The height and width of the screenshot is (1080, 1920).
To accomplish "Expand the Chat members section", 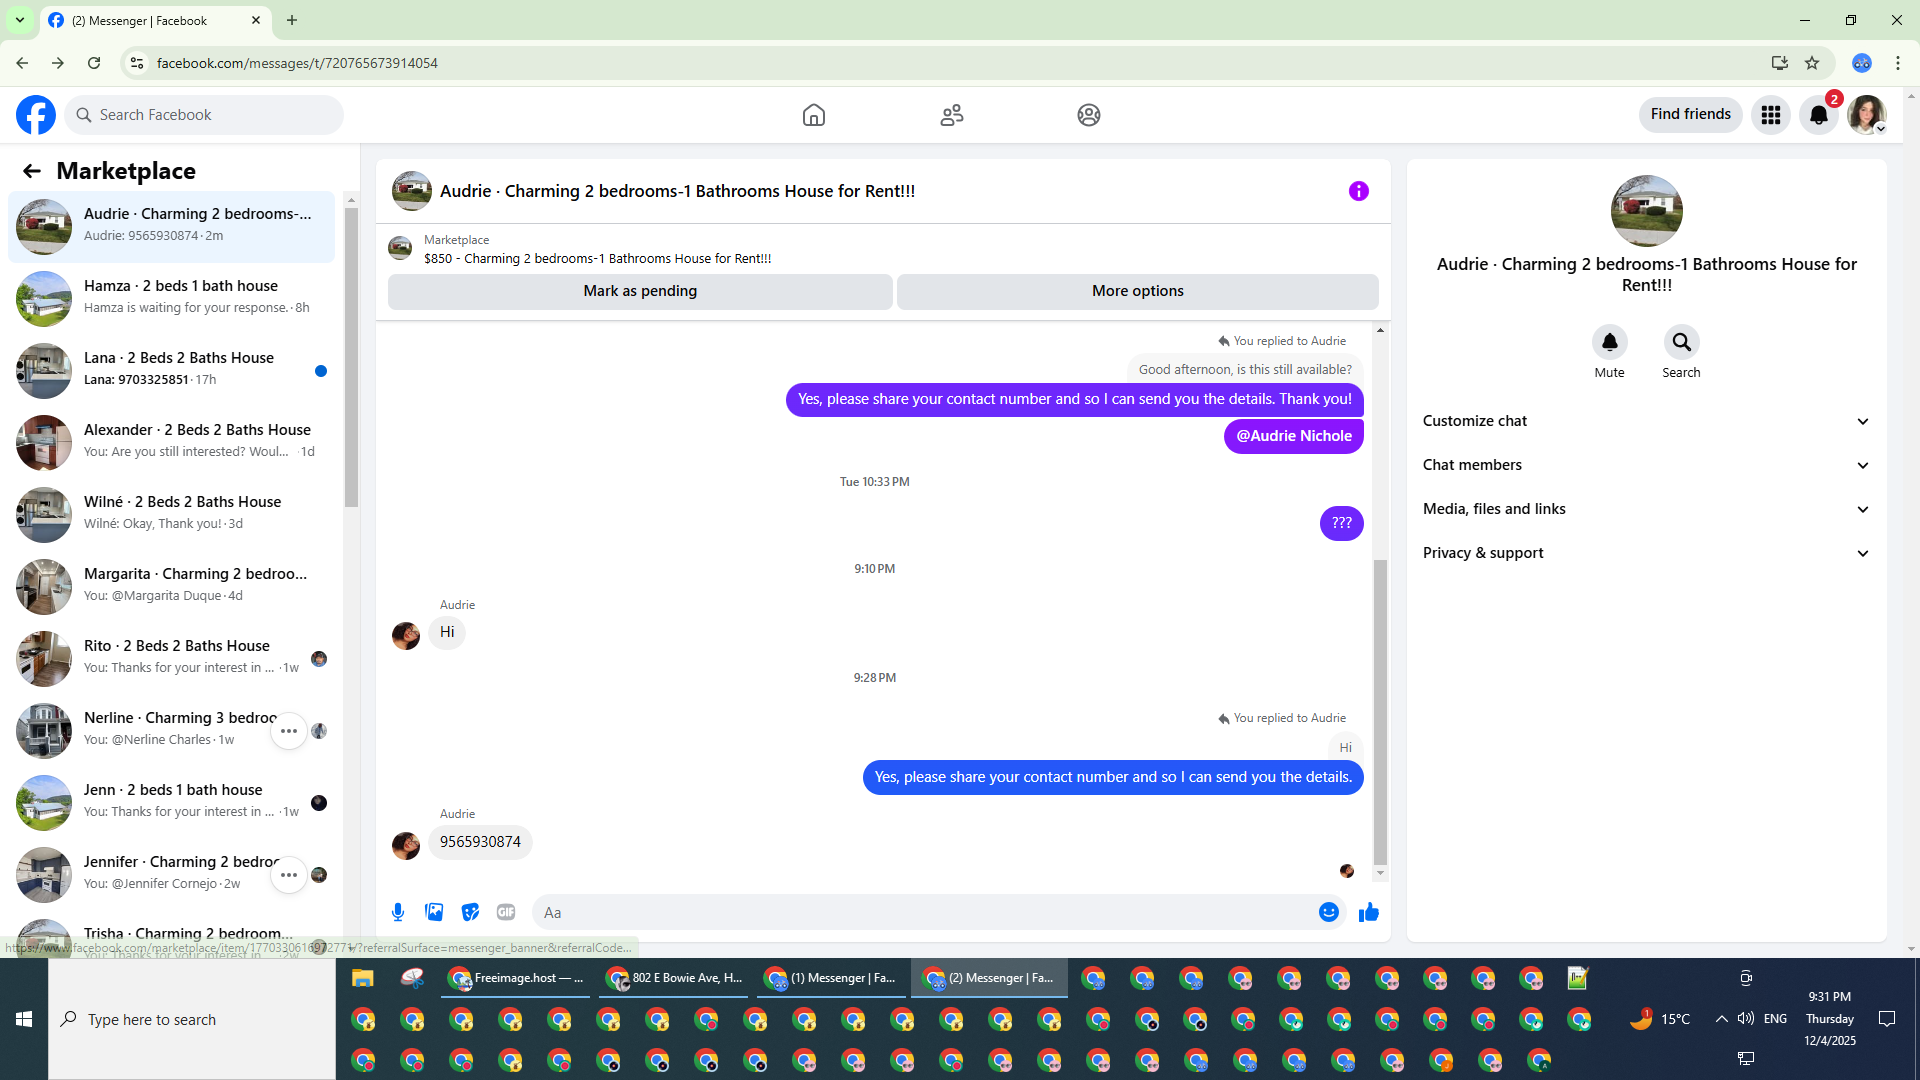I will pyautogui.click(x=1646, y=465).
